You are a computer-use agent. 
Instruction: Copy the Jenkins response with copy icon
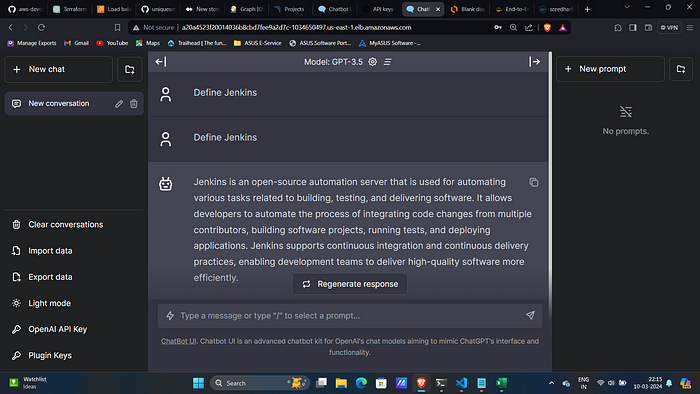[x=534, y=182]
